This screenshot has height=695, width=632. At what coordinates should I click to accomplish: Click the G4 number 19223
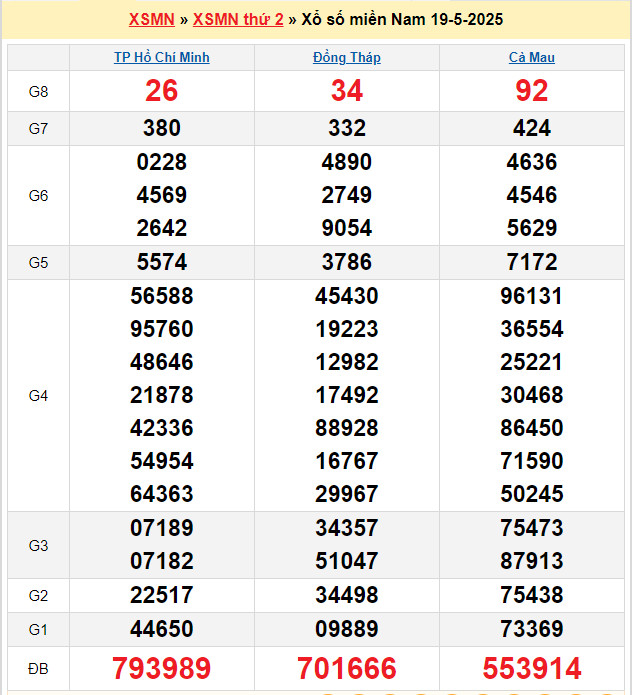pos(347,329)
